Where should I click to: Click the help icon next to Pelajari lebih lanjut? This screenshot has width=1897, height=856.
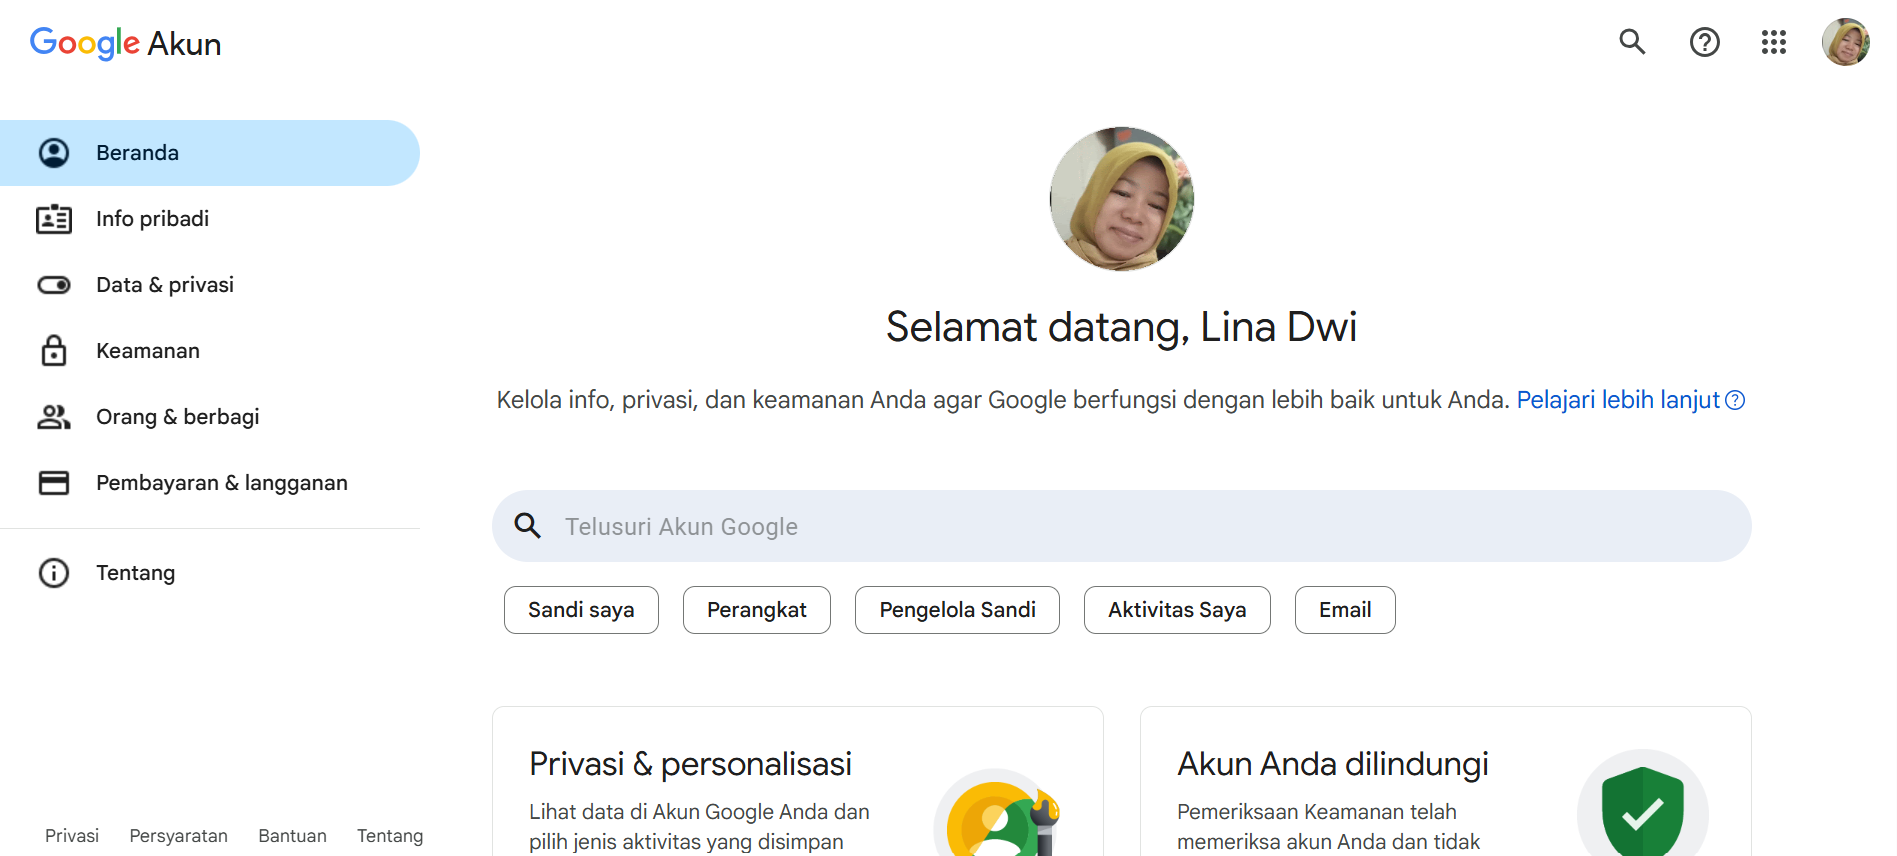[x=1735, y=400]
